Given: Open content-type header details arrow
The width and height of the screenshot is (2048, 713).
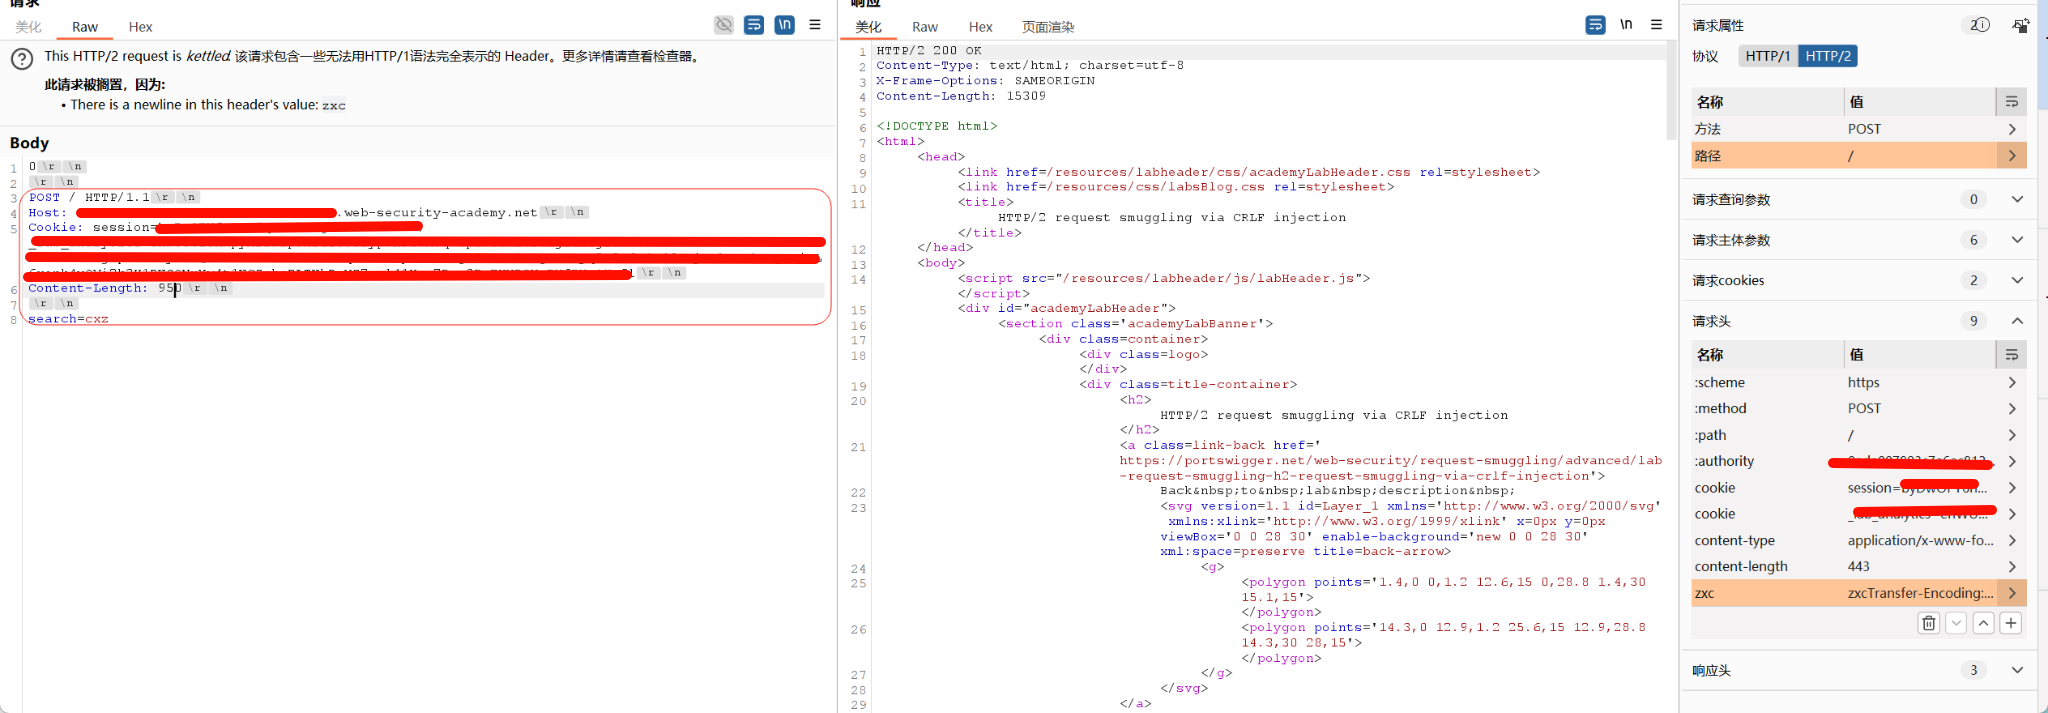Looking at the screenshot, I should (2012, 540).
